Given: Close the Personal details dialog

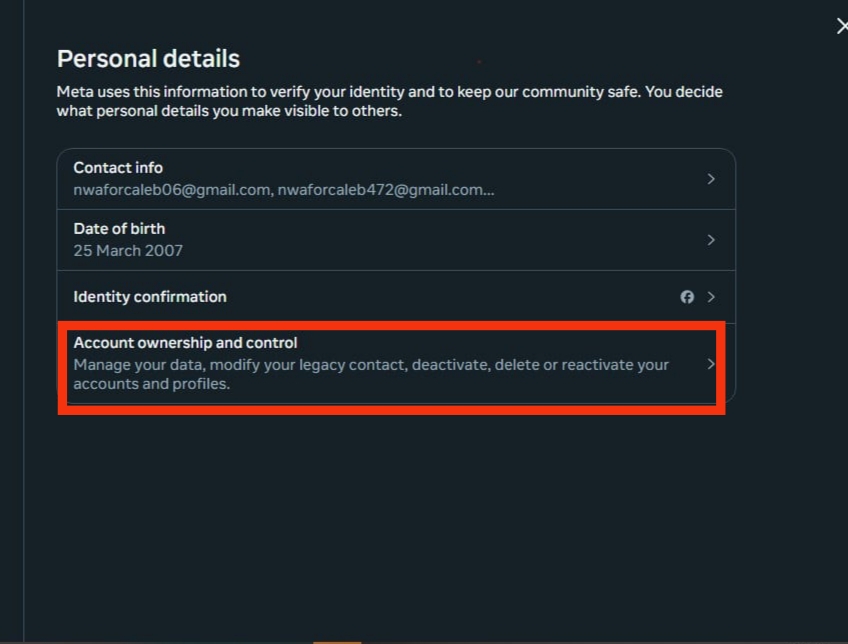Looking at the screenshot, I should click(842, 26).
